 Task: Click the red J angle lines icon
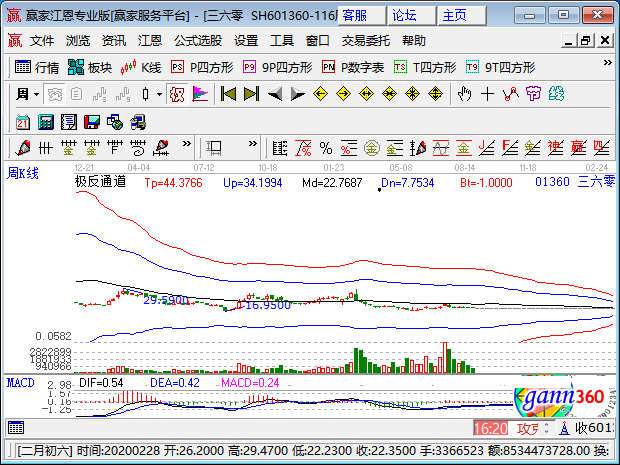(x=486, y=148)
